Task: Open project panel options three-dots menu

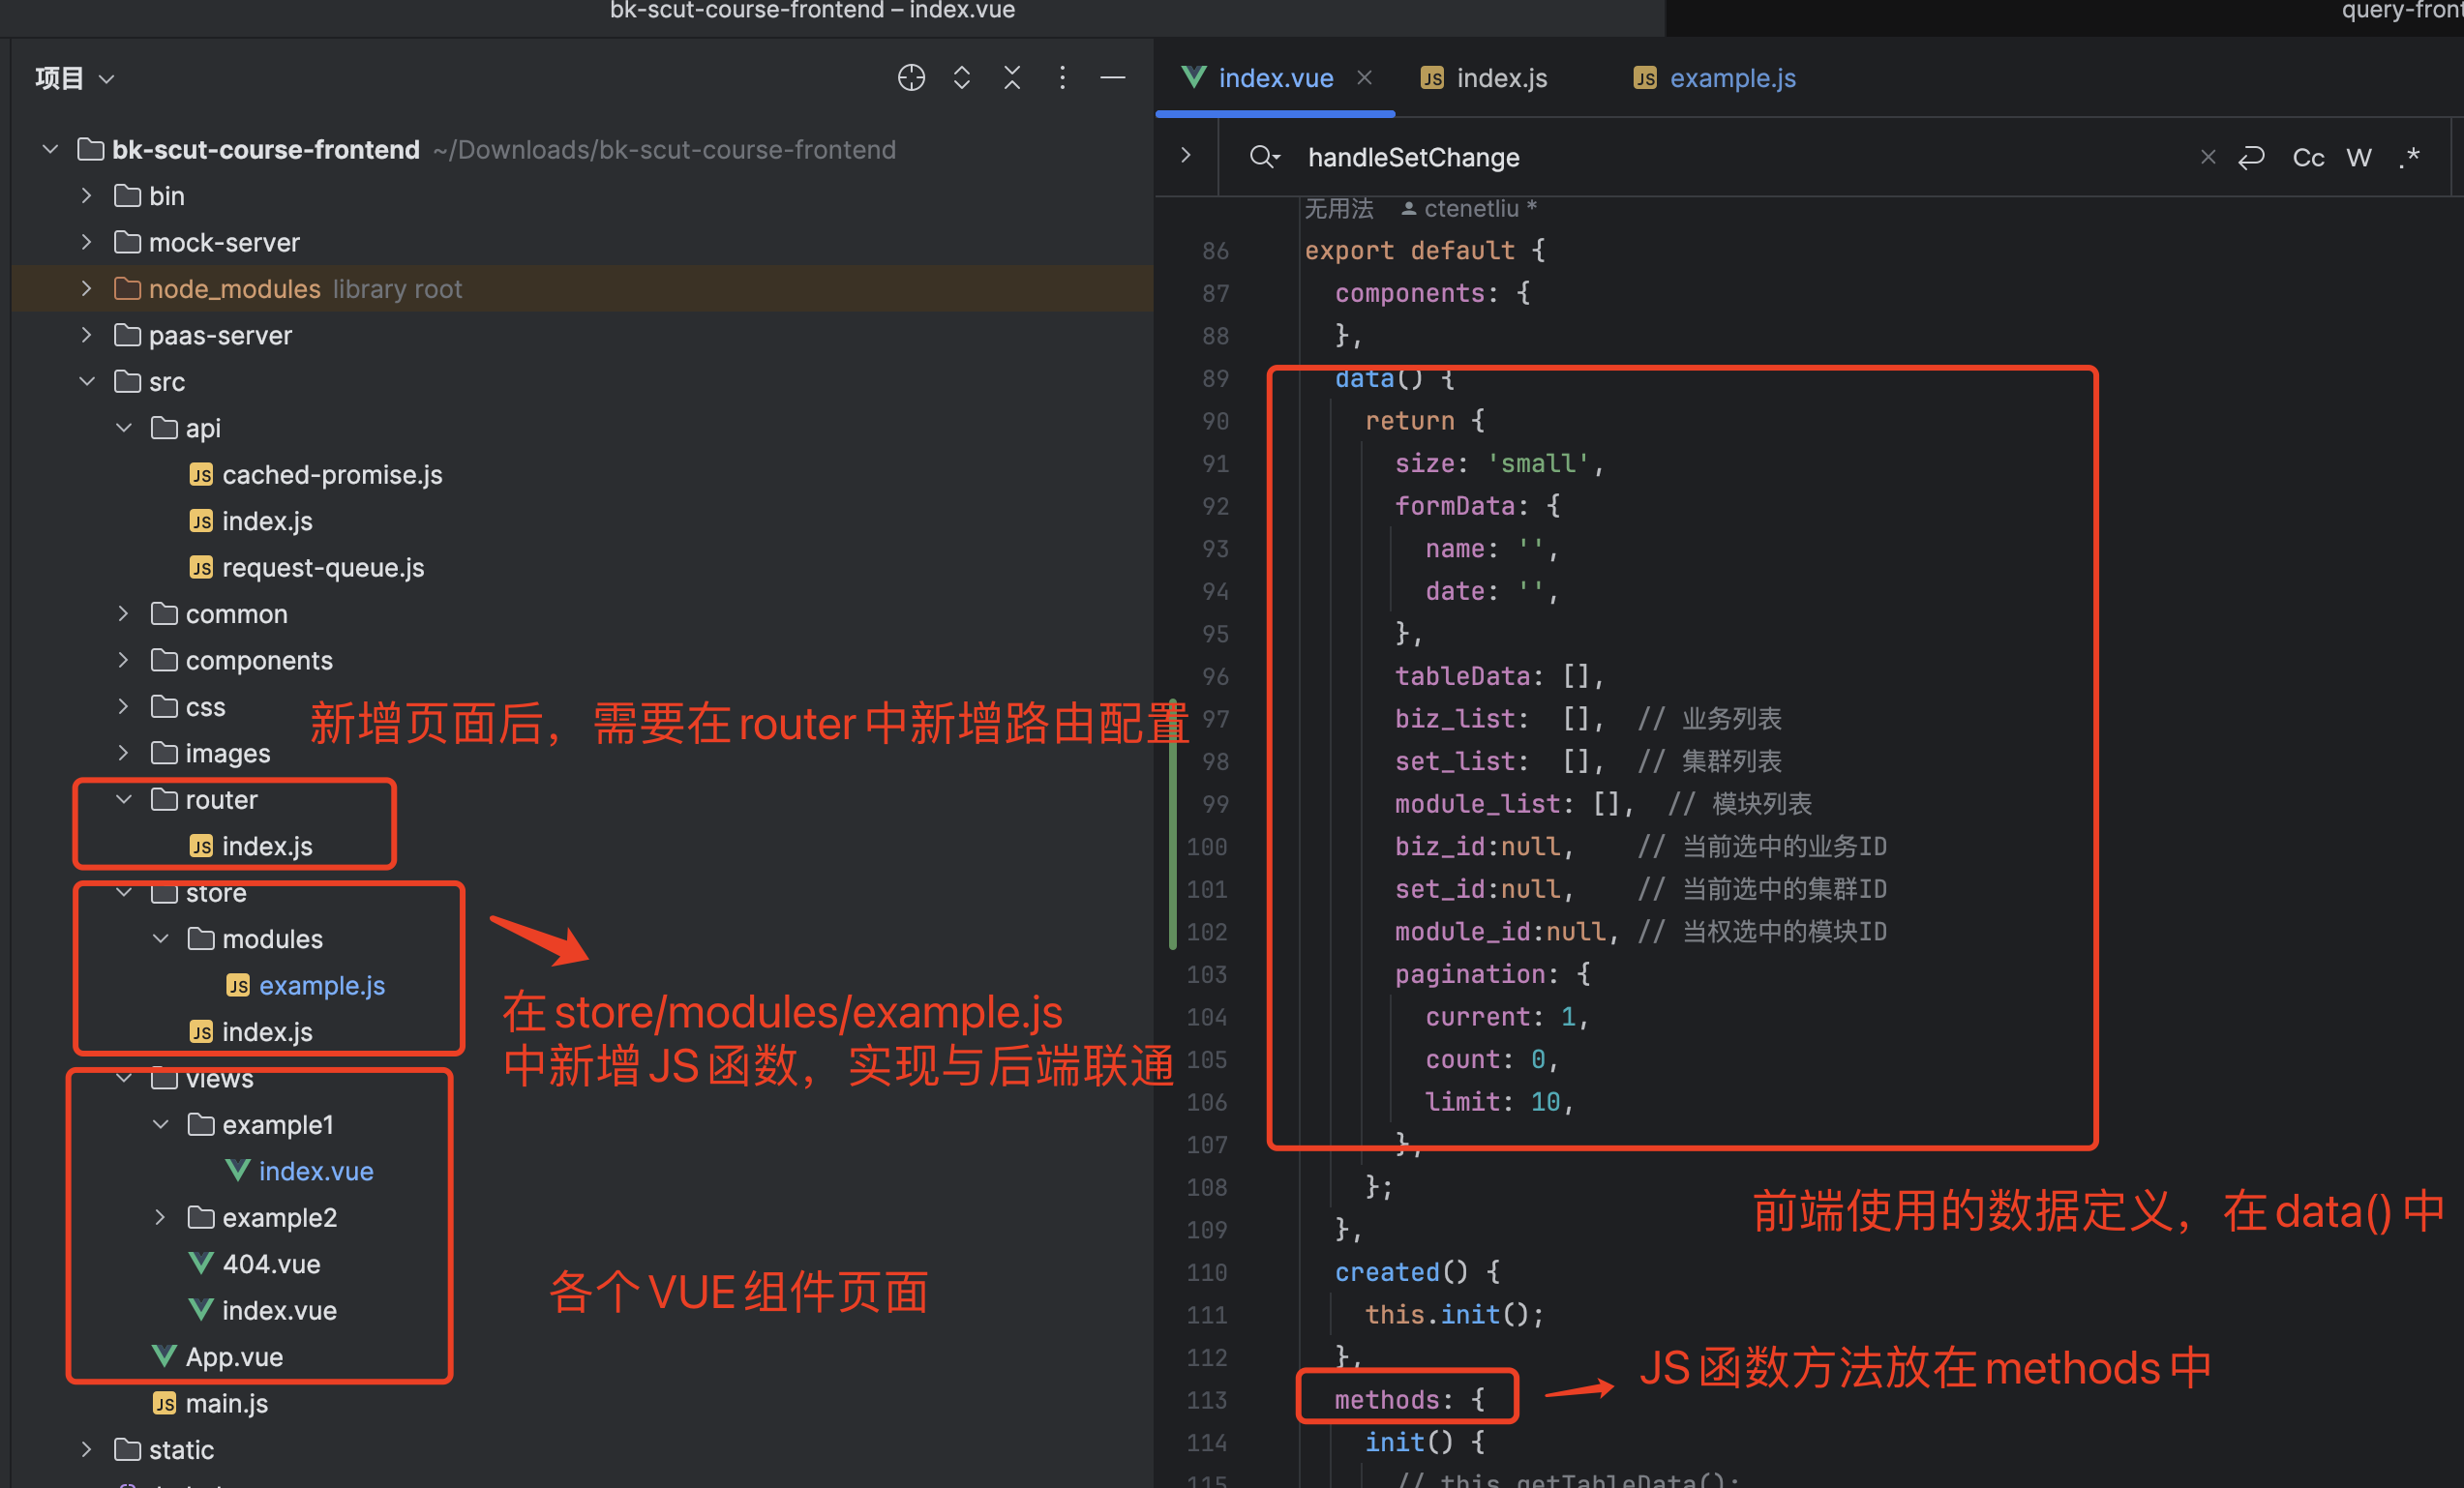Action: point(1062,78)
